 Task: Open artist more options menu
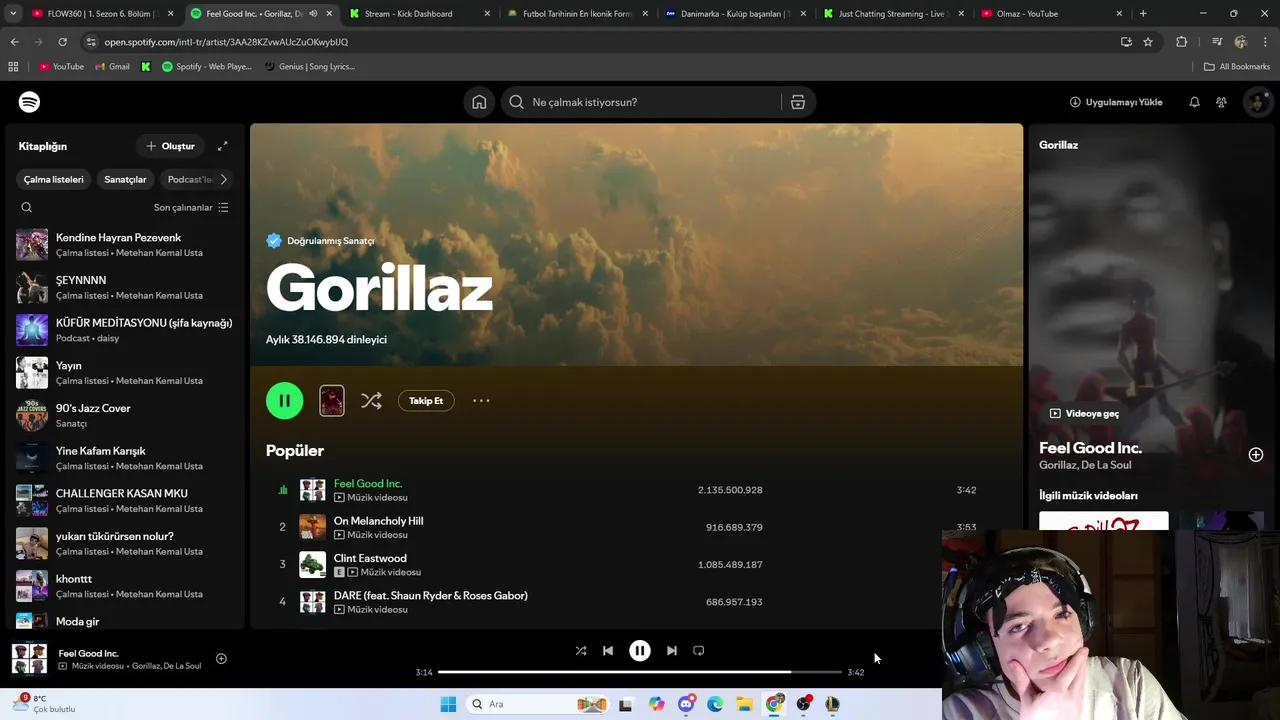coord(481,401)
